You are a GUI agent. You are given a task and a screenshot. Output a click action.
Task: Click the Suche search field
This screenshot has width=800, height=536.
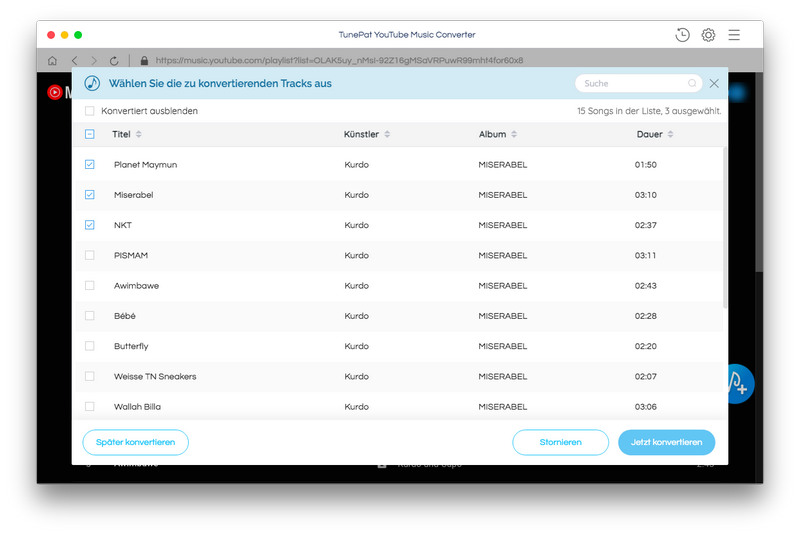coord(638,83)
